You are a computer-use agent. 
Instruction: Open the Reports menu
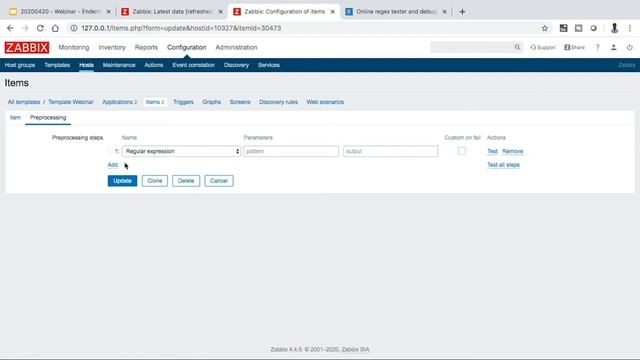point(146,47)
